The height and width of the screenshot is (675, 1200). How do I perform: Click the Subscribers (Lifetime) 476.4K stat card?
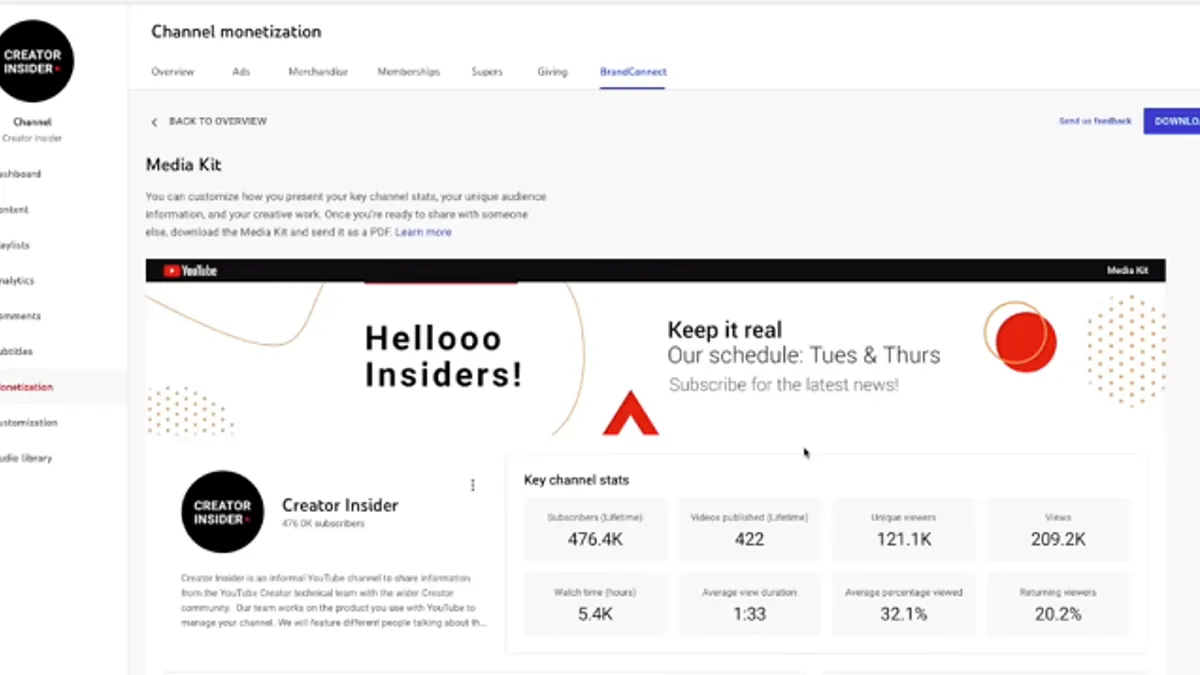595,529
